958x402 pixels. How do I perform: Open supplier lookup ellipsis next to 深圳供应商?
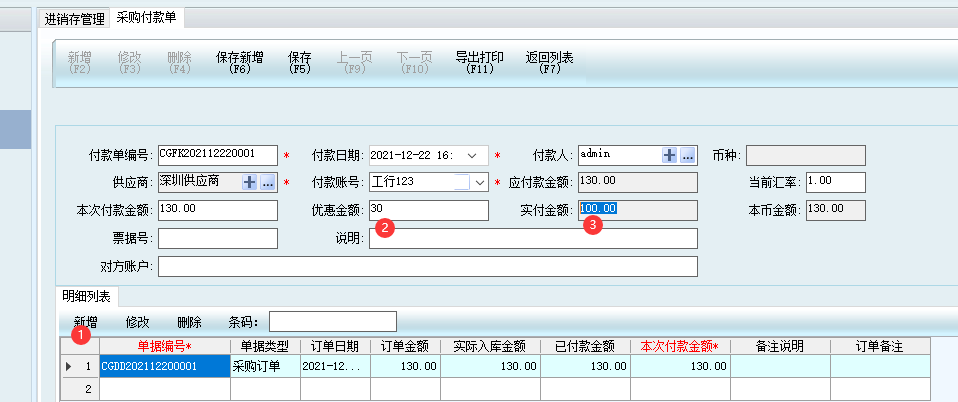tap(267, 183)
